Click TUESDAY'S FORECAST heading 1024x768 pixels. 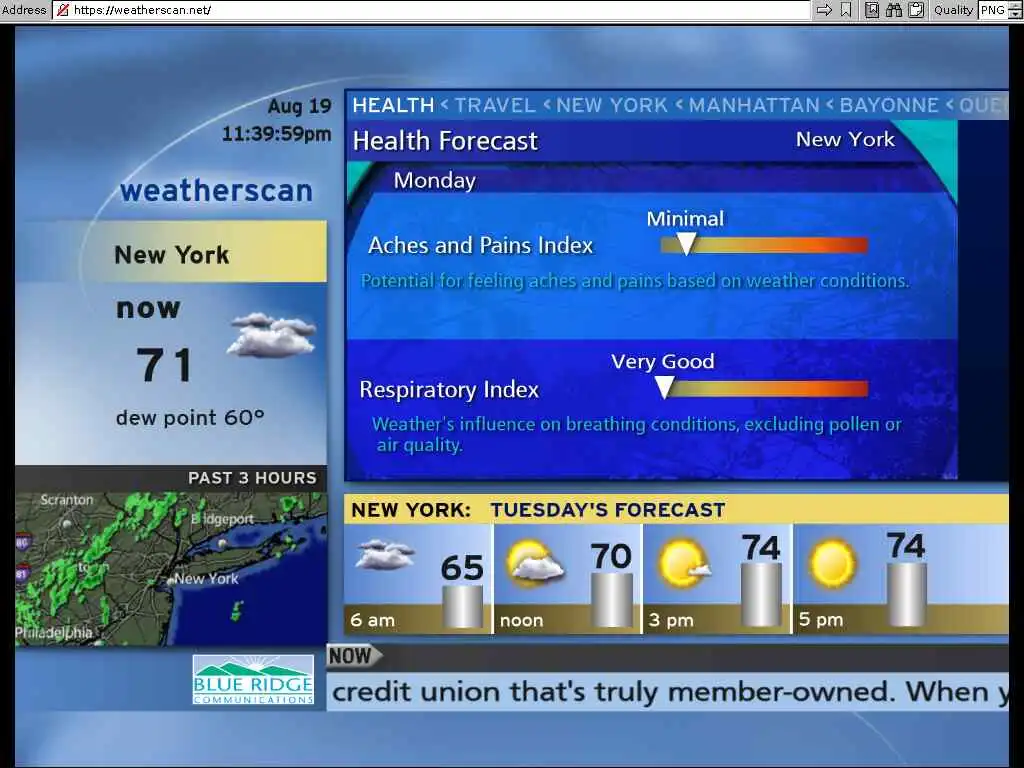click(608, 510)
